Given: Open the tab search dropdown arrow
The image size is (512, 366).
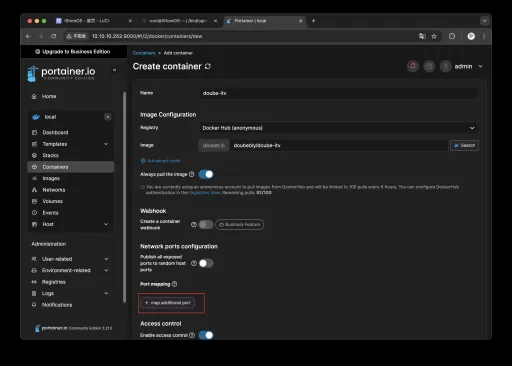Looking at the screenshot, I should point(484,21).
